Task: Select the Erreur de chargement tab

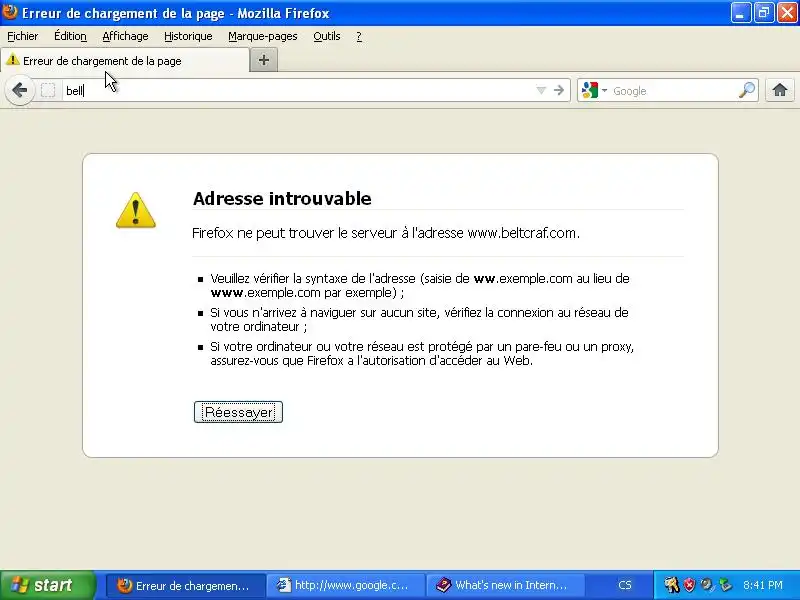Action: tap(124, 61)
